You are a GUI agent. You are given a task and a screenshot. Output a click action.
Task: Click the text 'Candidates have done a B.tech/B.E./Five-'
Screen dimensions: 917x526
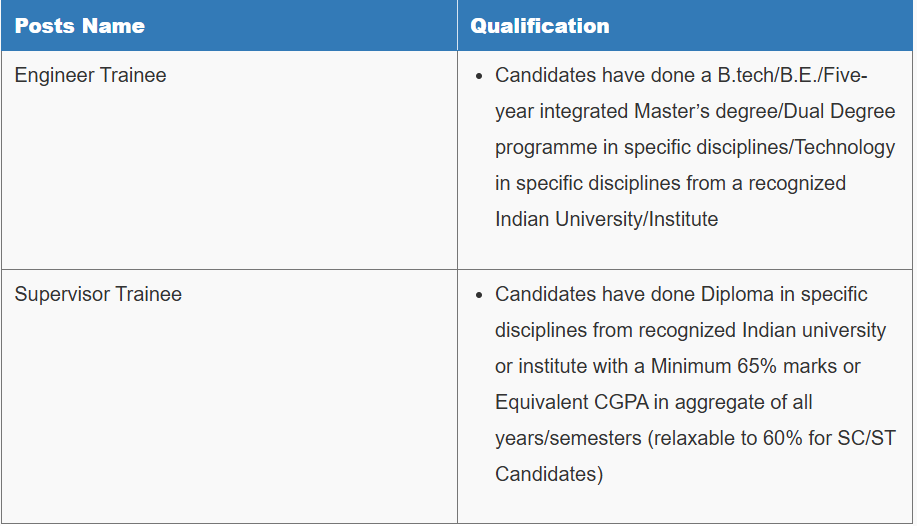(x=681, y=75)
